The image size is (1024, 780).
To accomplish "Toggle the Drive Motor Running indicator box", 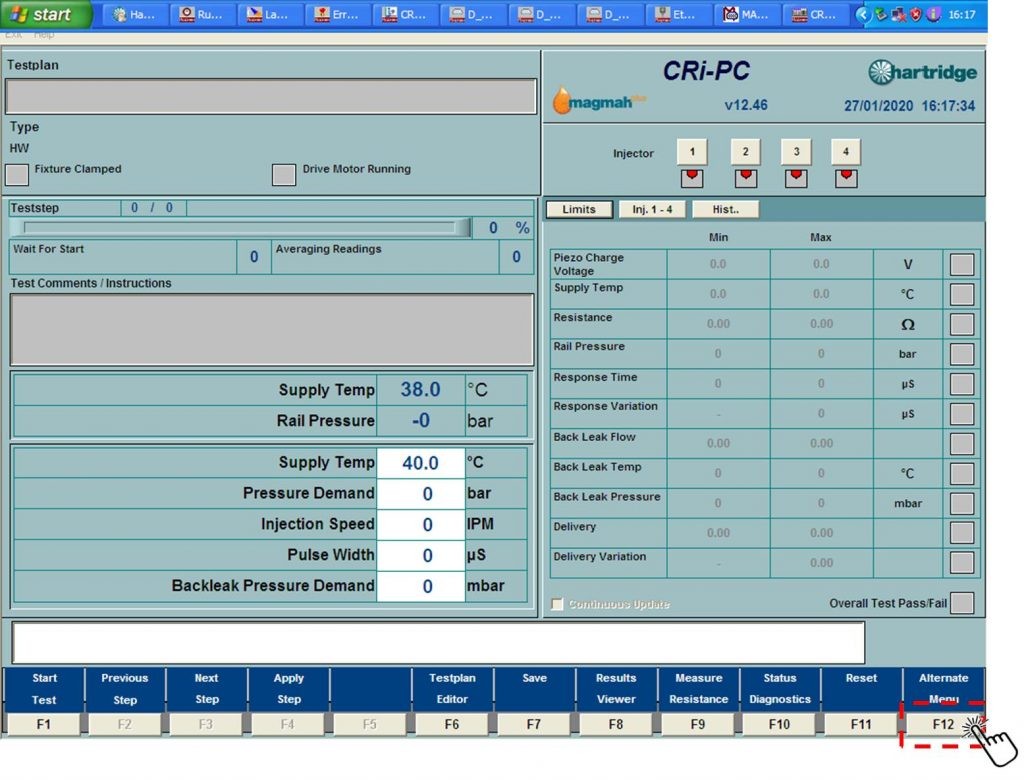I will (x=283, y=174).
